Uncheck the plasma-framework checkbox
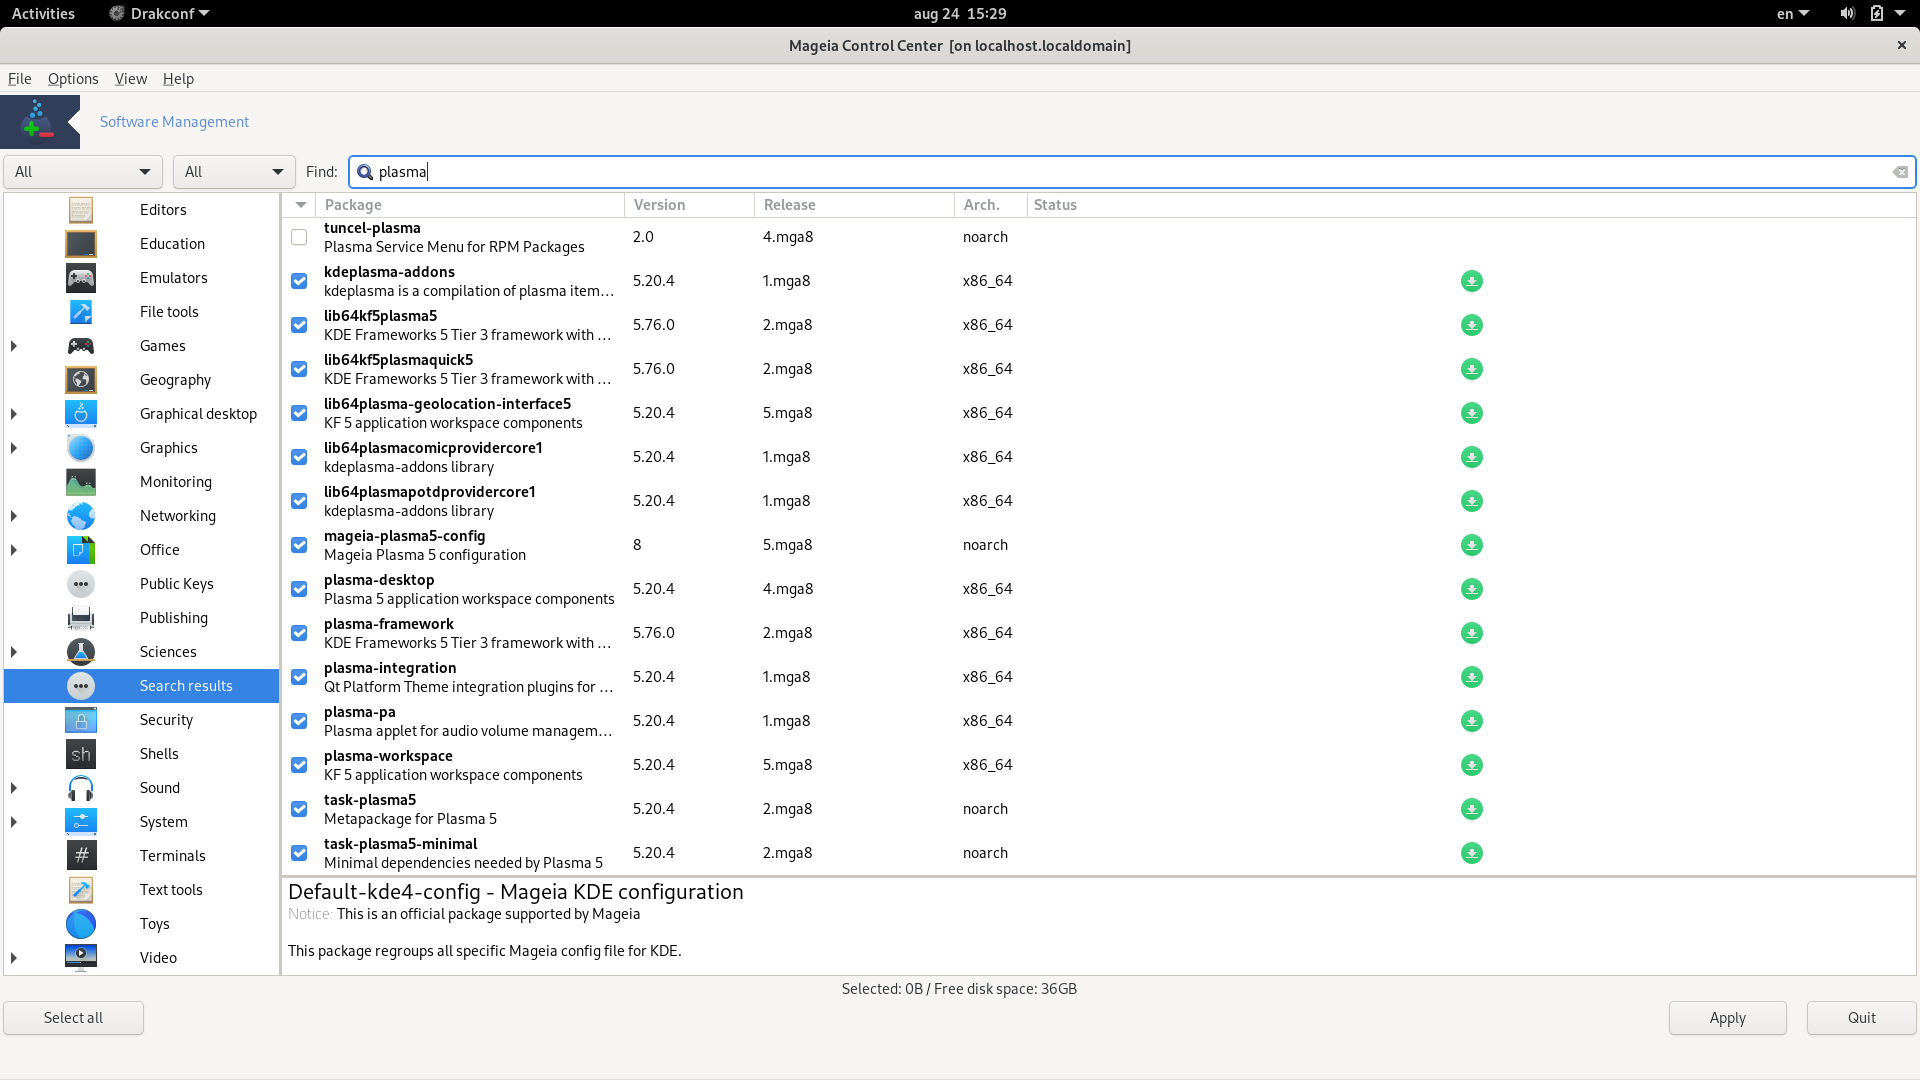This screenshot has height=1080, width=1920. pos(299,633)
